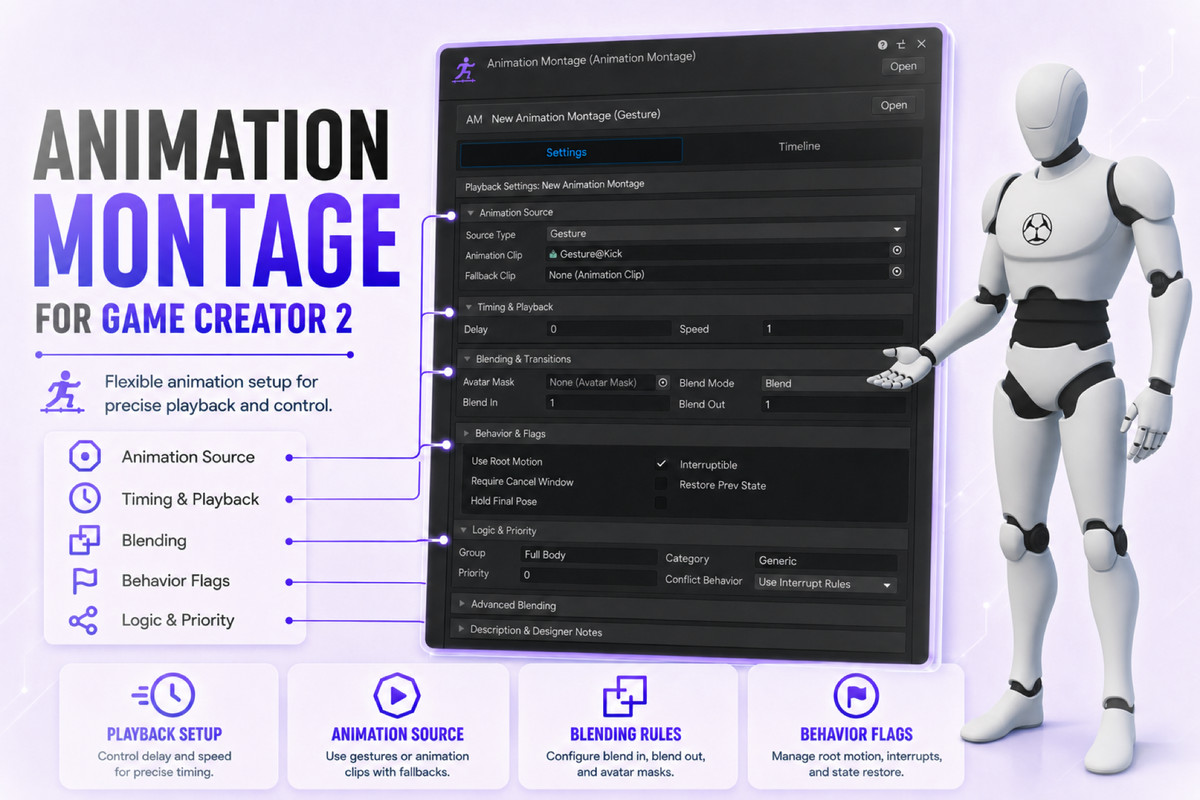Click the Playback Settings: New Animation Montage header
The image size is (1200, 800).
[554, 185]
